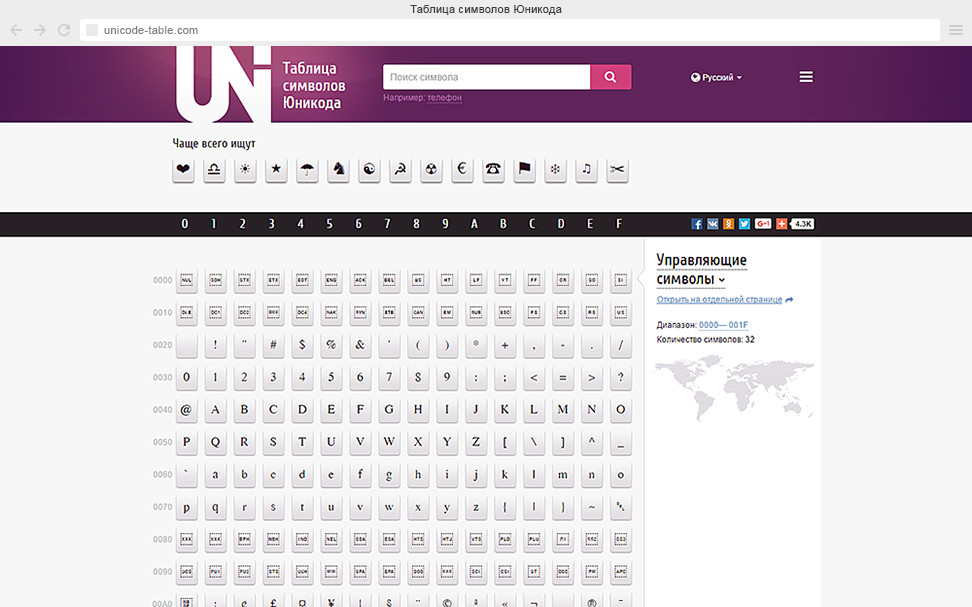972x607 pixels.
Task: Click the Открыть на отдельной странице link
Action: pos(719,300)
